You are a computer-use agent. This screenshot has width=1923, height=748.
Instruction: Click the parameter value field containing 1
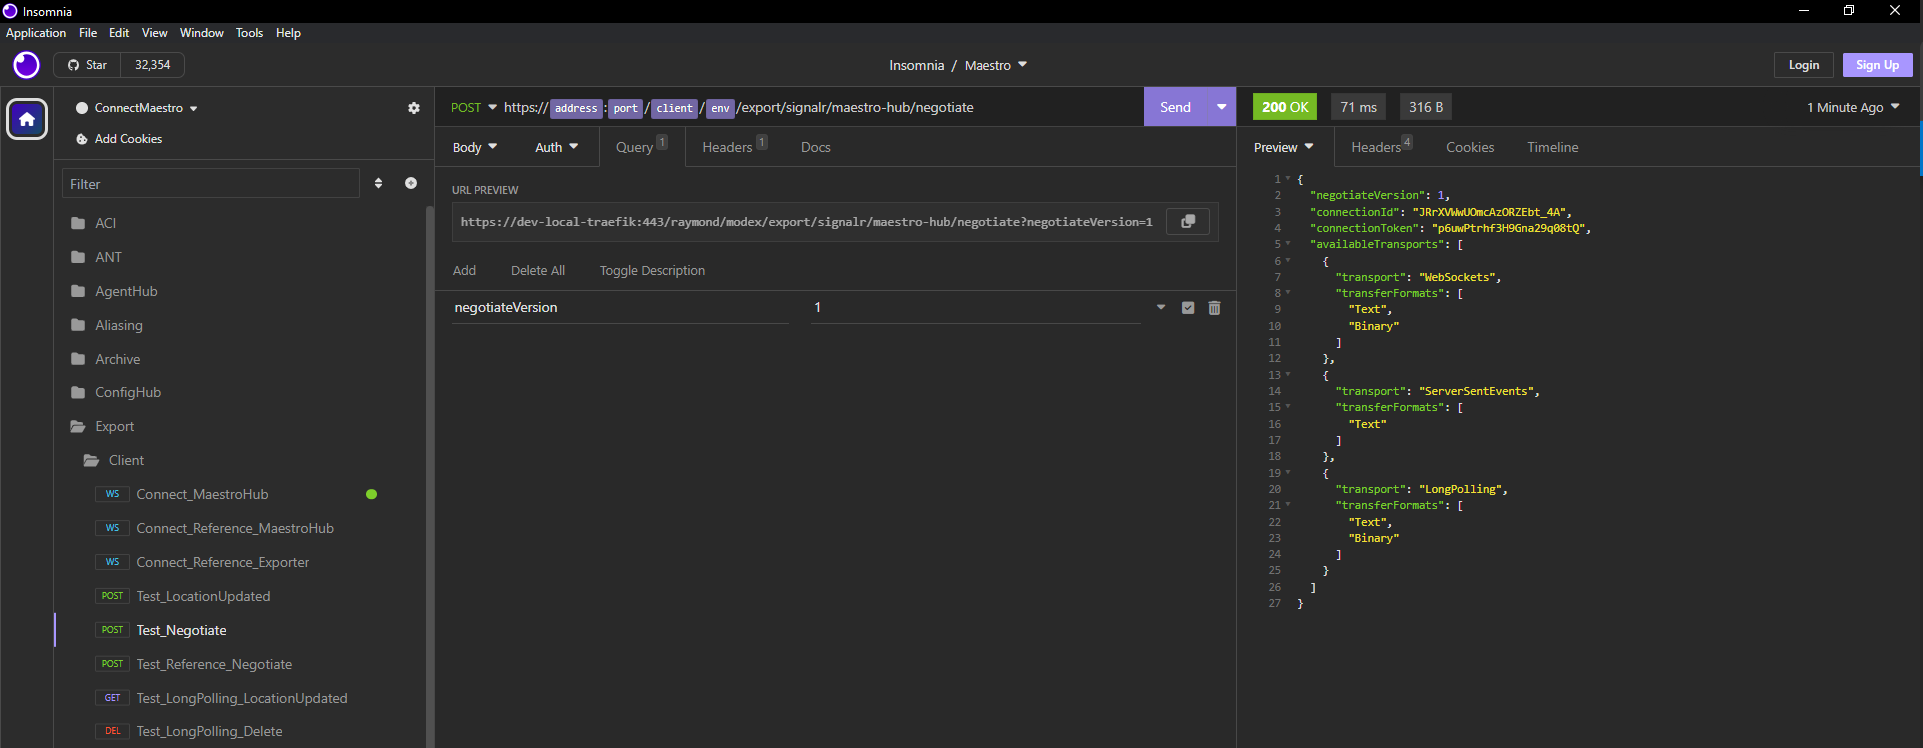(x=975, y=308)
